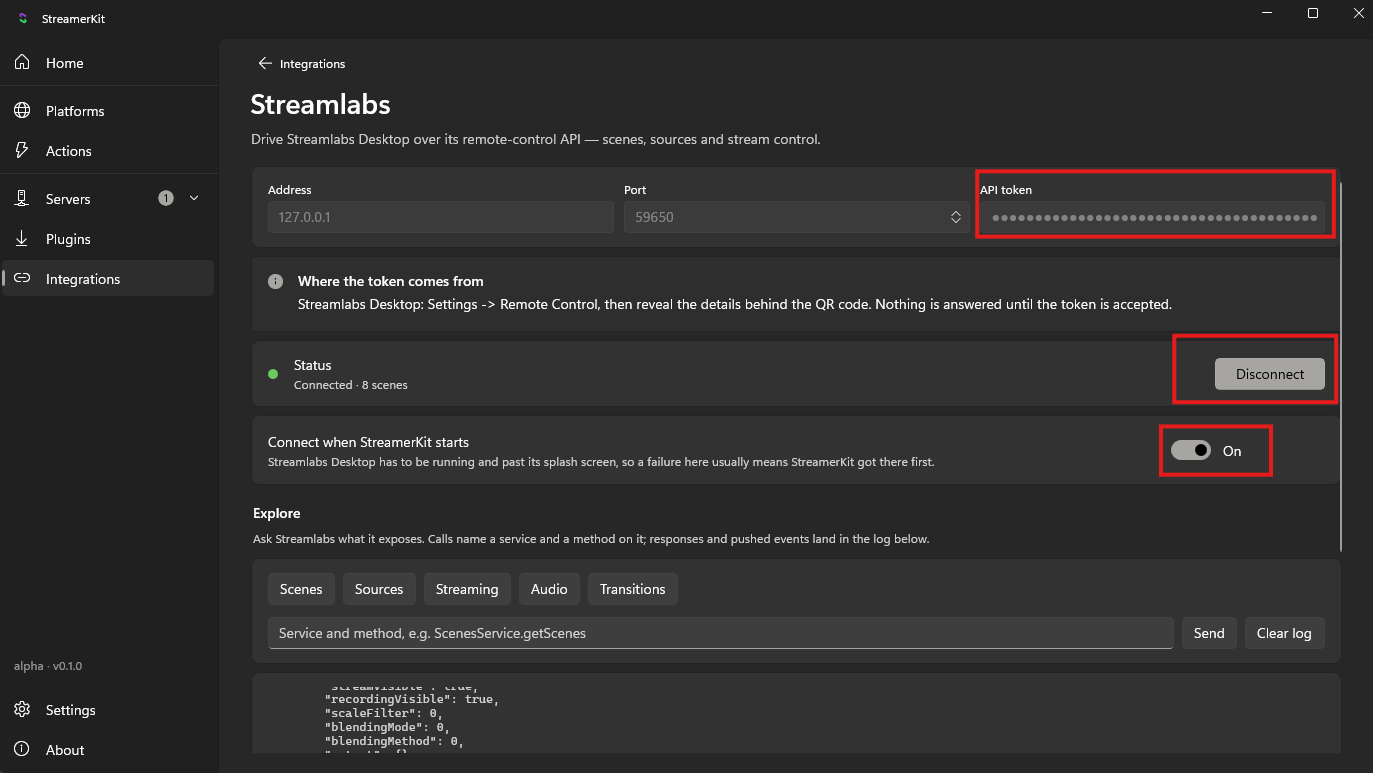1373x773 pixels.
Task: Open the Platforms page
Action: [x=108, y=111]
